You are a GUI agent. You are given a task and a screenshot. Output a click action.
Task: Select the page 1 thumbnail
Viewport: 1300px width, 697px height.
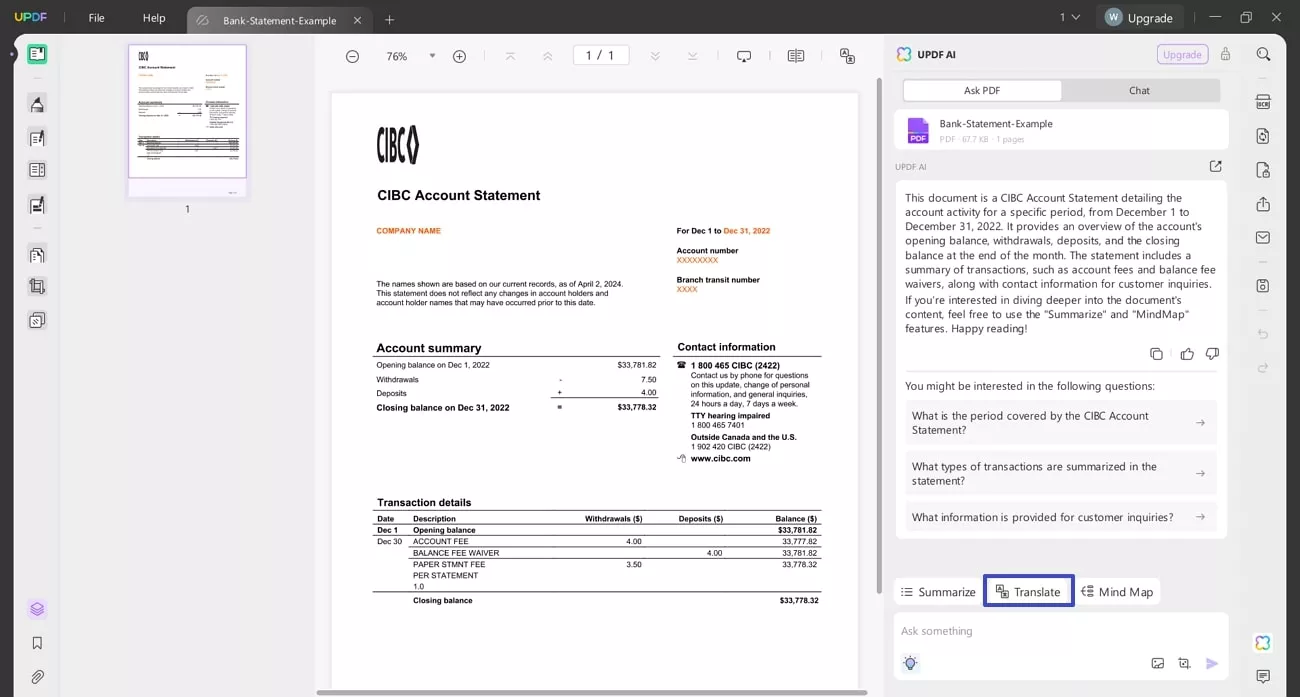pos(187,112)
